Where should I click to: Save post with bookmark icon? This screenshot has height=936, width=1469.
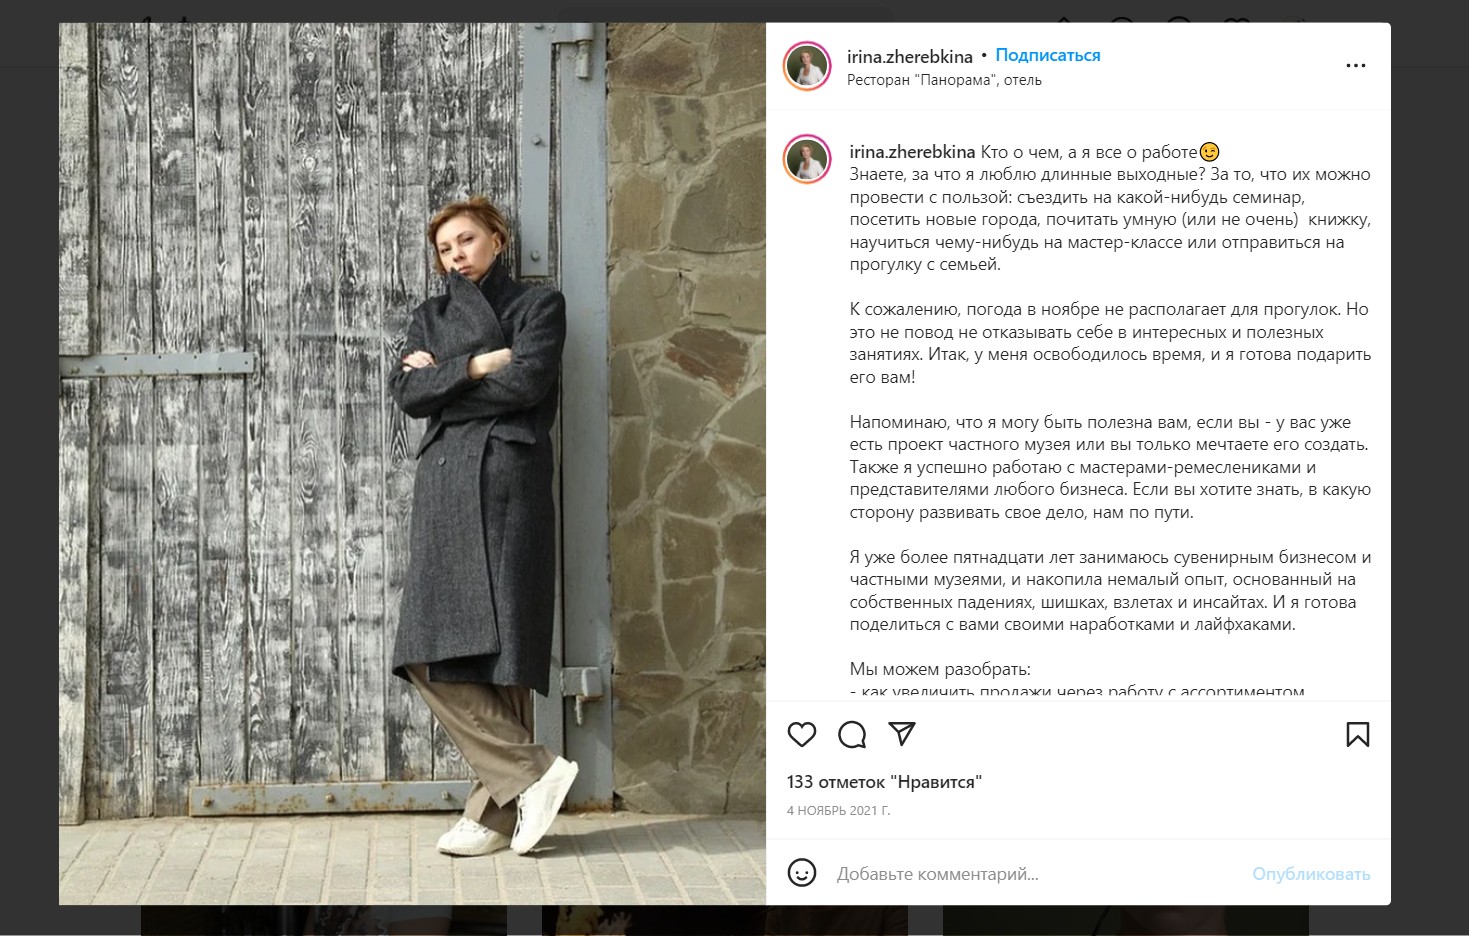1357,735
